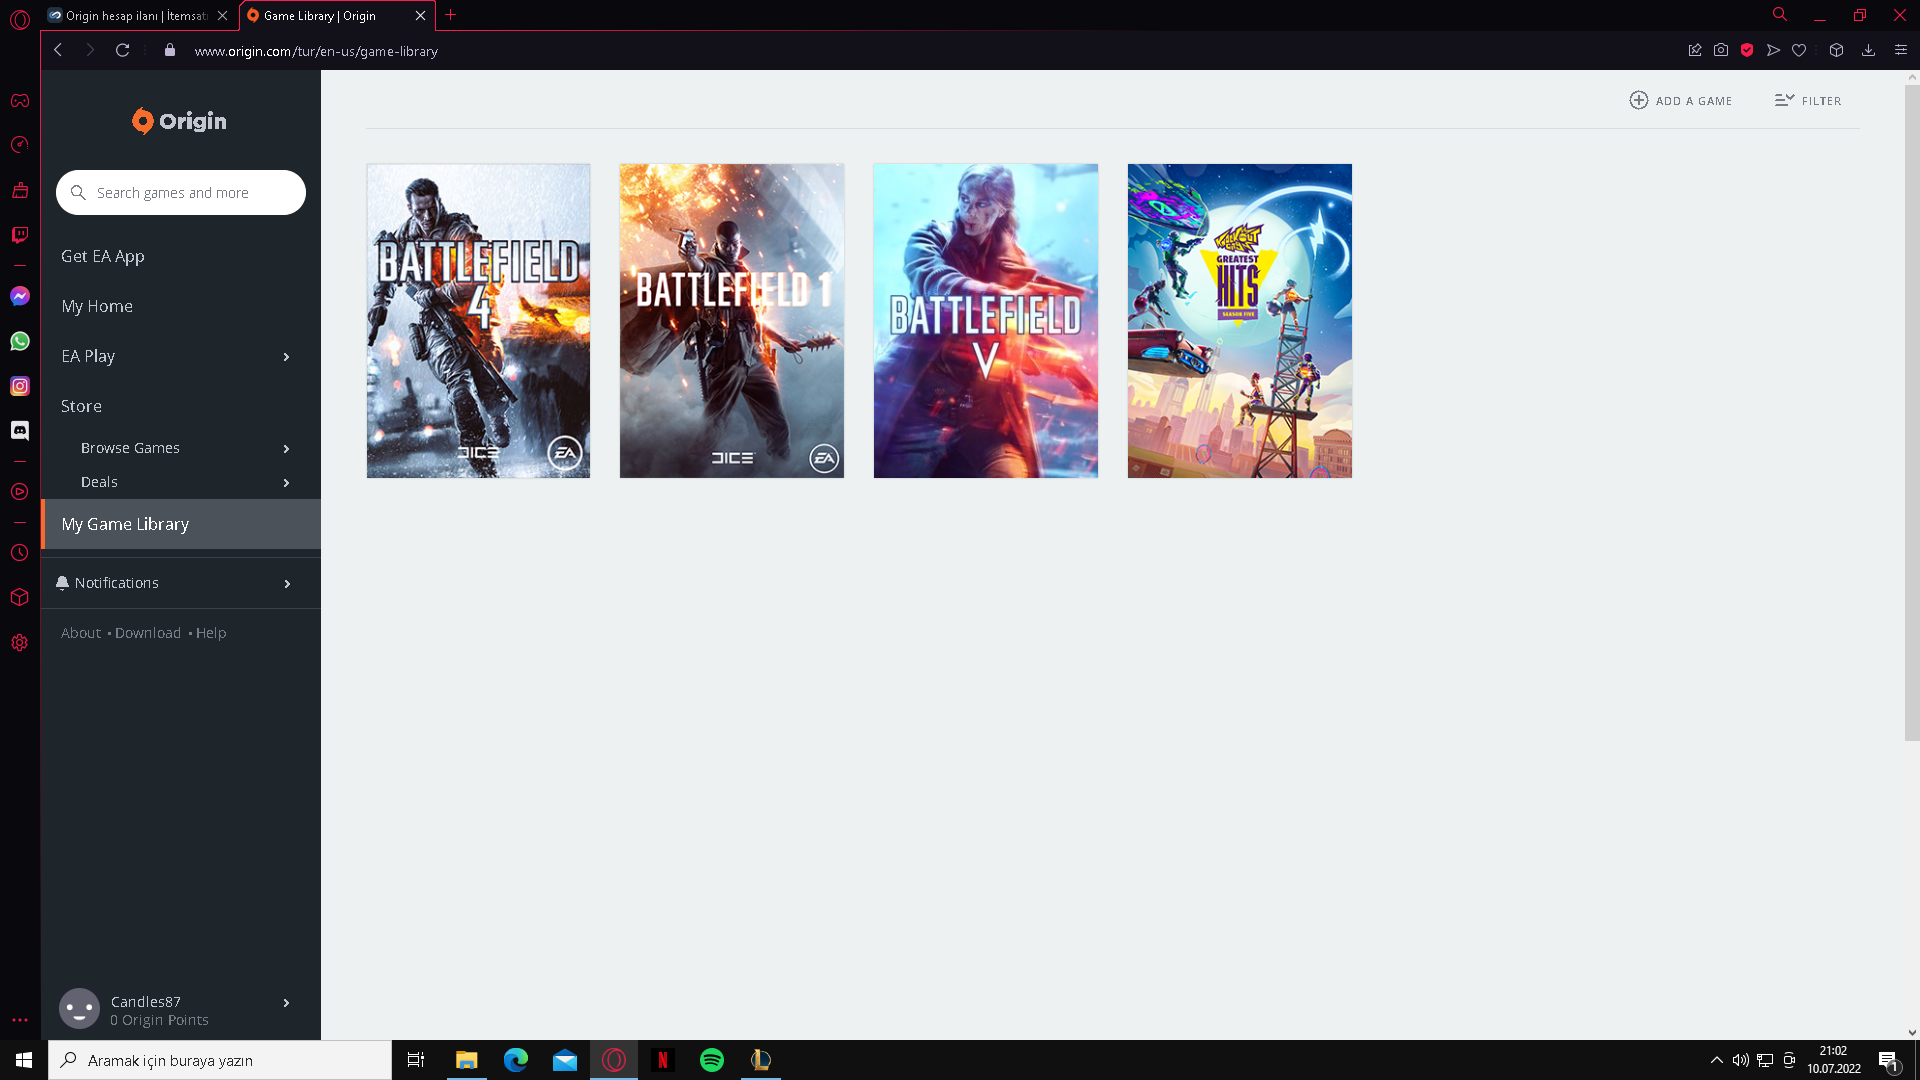Open the Player icon in Opera sidebar
This screenshot has height=1080, width=1920.
[20, 492]
